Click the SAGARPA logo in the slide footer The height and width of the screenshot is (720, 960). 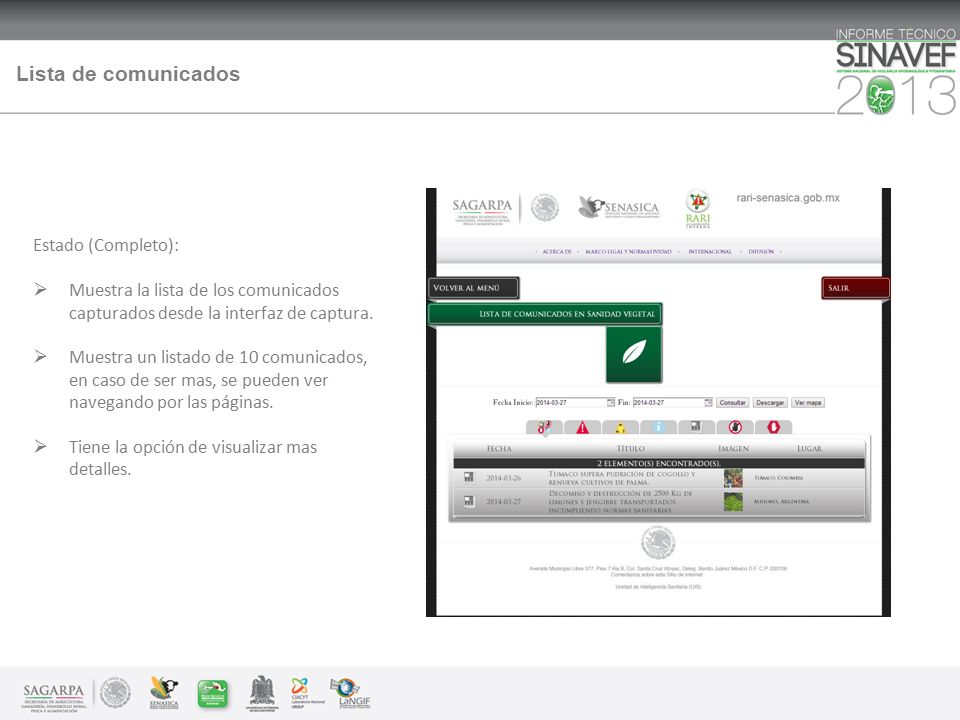pos(53,697)
